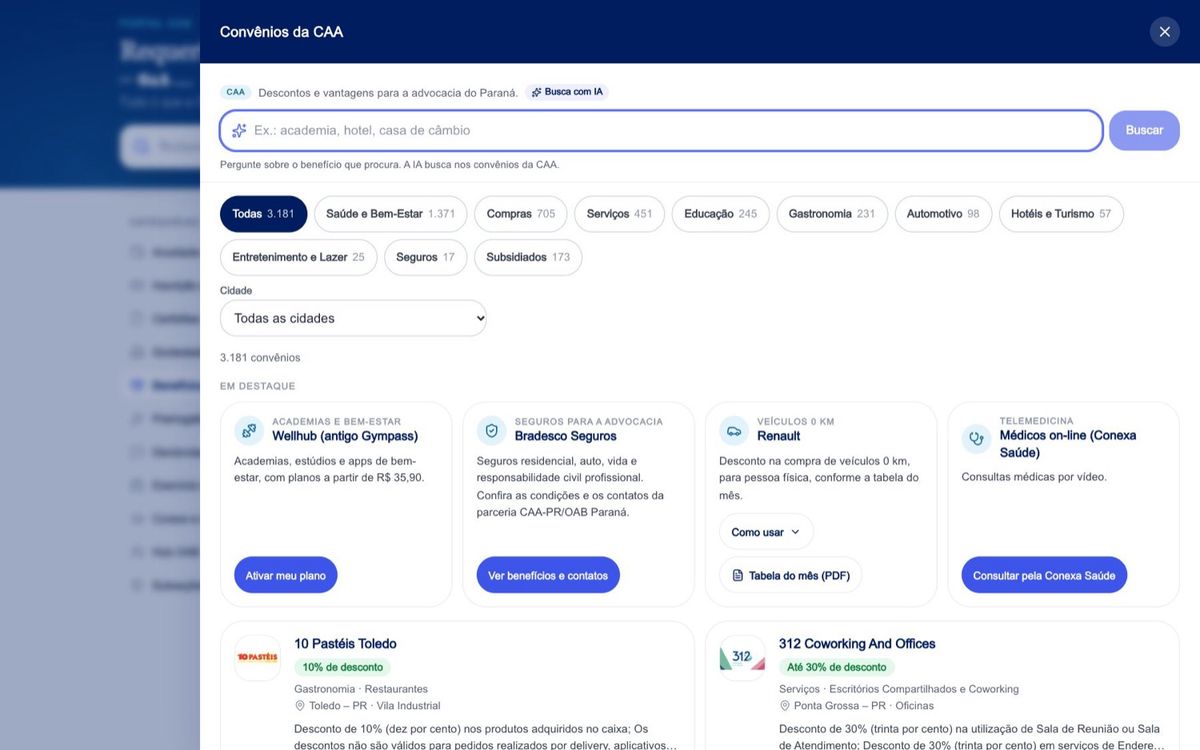Open the 312 Coworking And Offices listing title

[x=857, y=644]
